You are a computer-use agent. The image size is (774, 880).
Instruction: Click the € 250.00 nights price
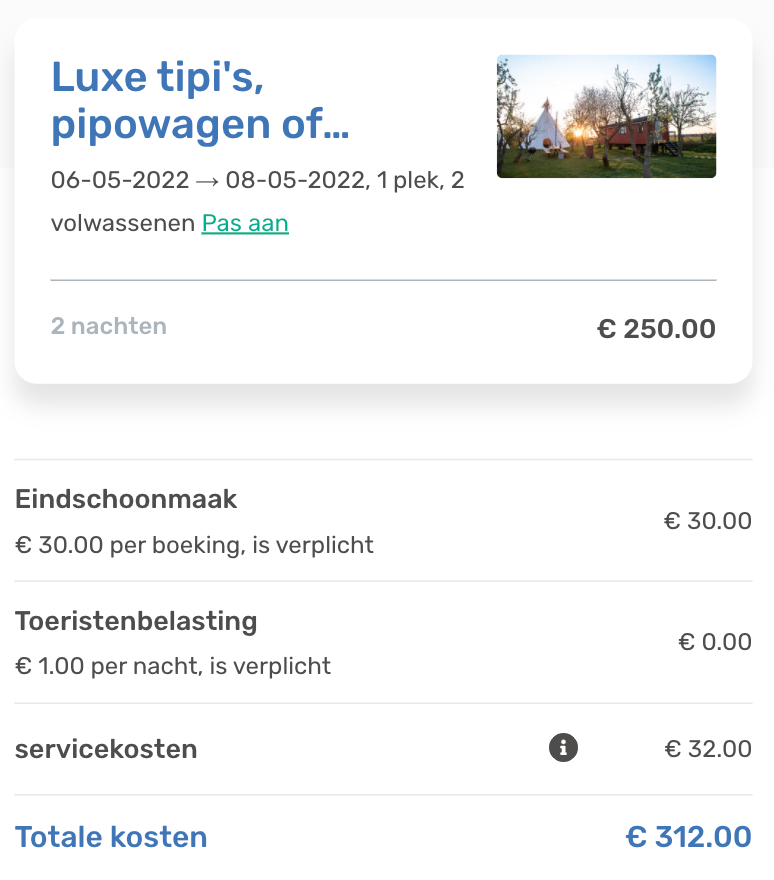click(x=656, y=329)
